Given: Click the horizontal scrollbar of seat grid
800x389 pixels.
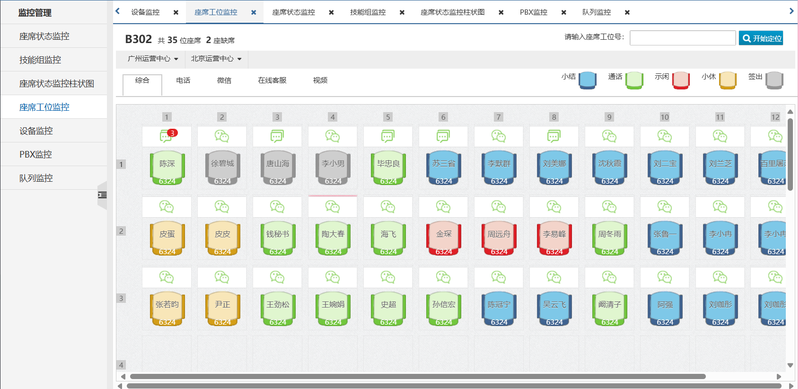Looking at the screenshot, I should point(418,377).
